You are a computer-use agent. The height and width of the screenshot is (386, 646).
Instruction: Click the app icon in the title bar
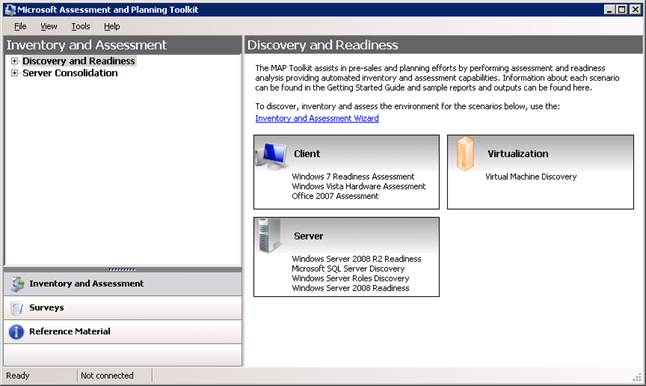click(10, 9)
